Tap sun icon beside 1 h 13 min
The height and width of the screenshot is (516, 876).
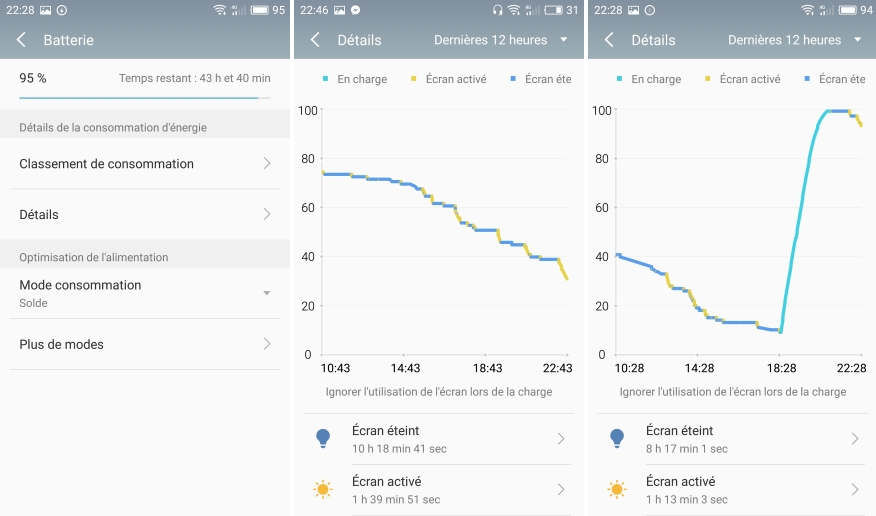click(617, 490)
